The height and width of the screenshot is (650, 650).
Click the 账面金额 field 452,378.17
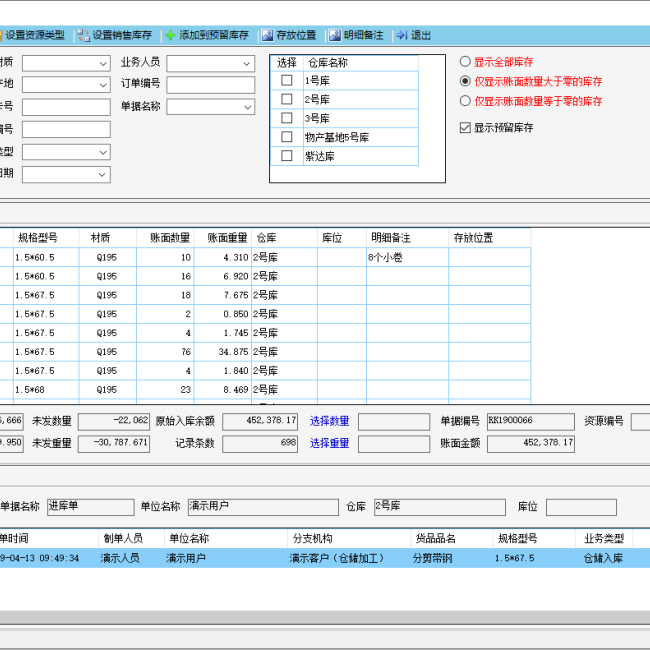[531, 444]
